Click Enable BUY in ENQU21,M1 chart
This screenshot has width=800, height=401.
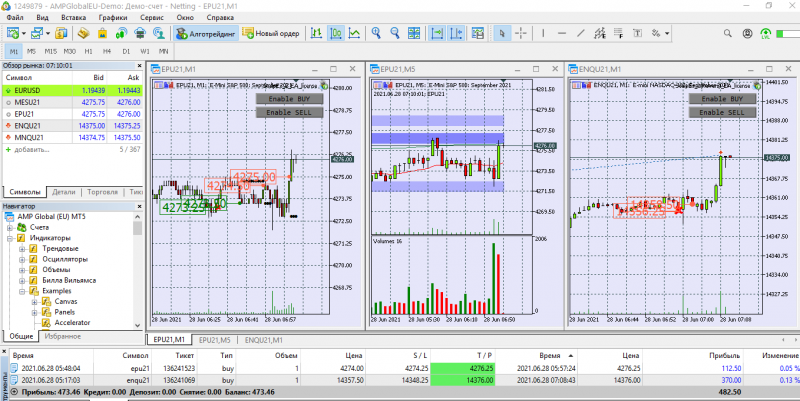[x=722, y=99]
